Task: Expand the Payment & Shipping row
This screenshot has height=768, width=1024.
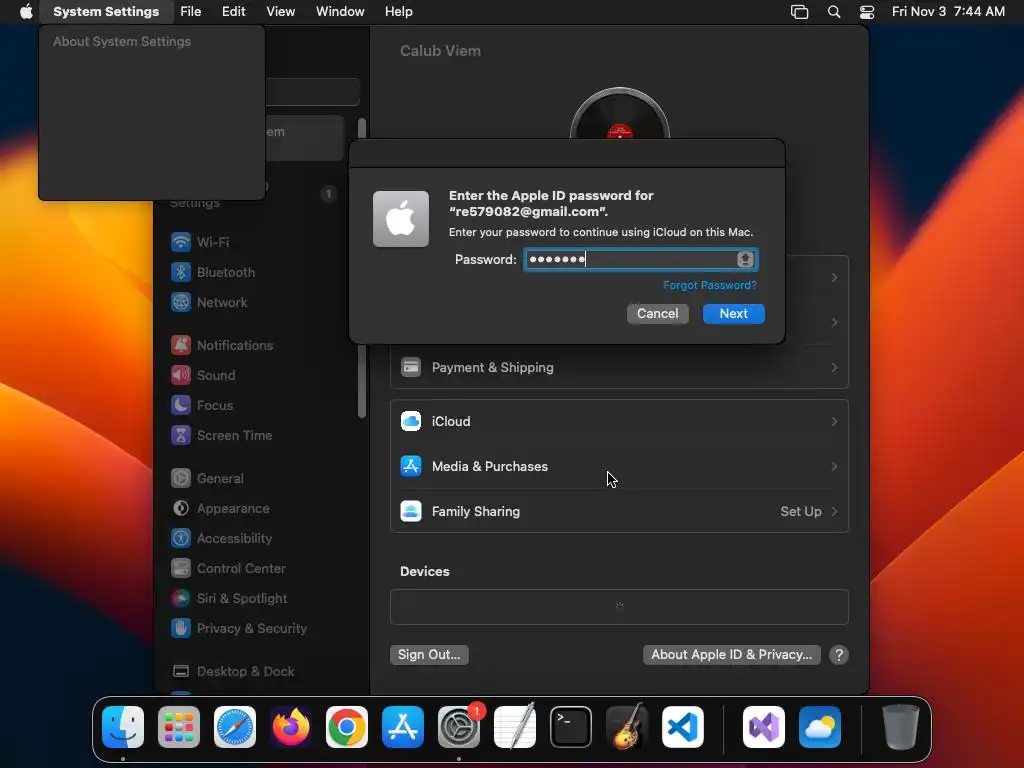Action: [619, 368]
